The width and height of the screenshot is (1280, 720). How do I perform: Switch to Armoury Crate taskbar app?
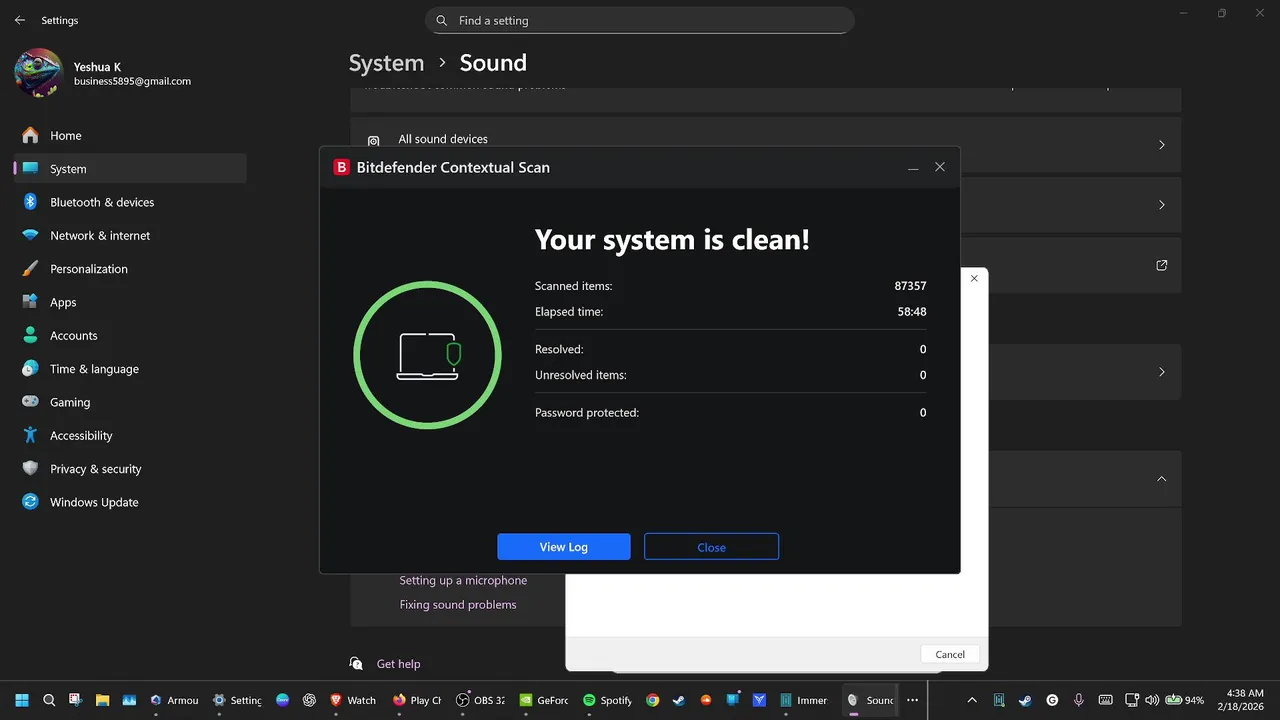173,700
